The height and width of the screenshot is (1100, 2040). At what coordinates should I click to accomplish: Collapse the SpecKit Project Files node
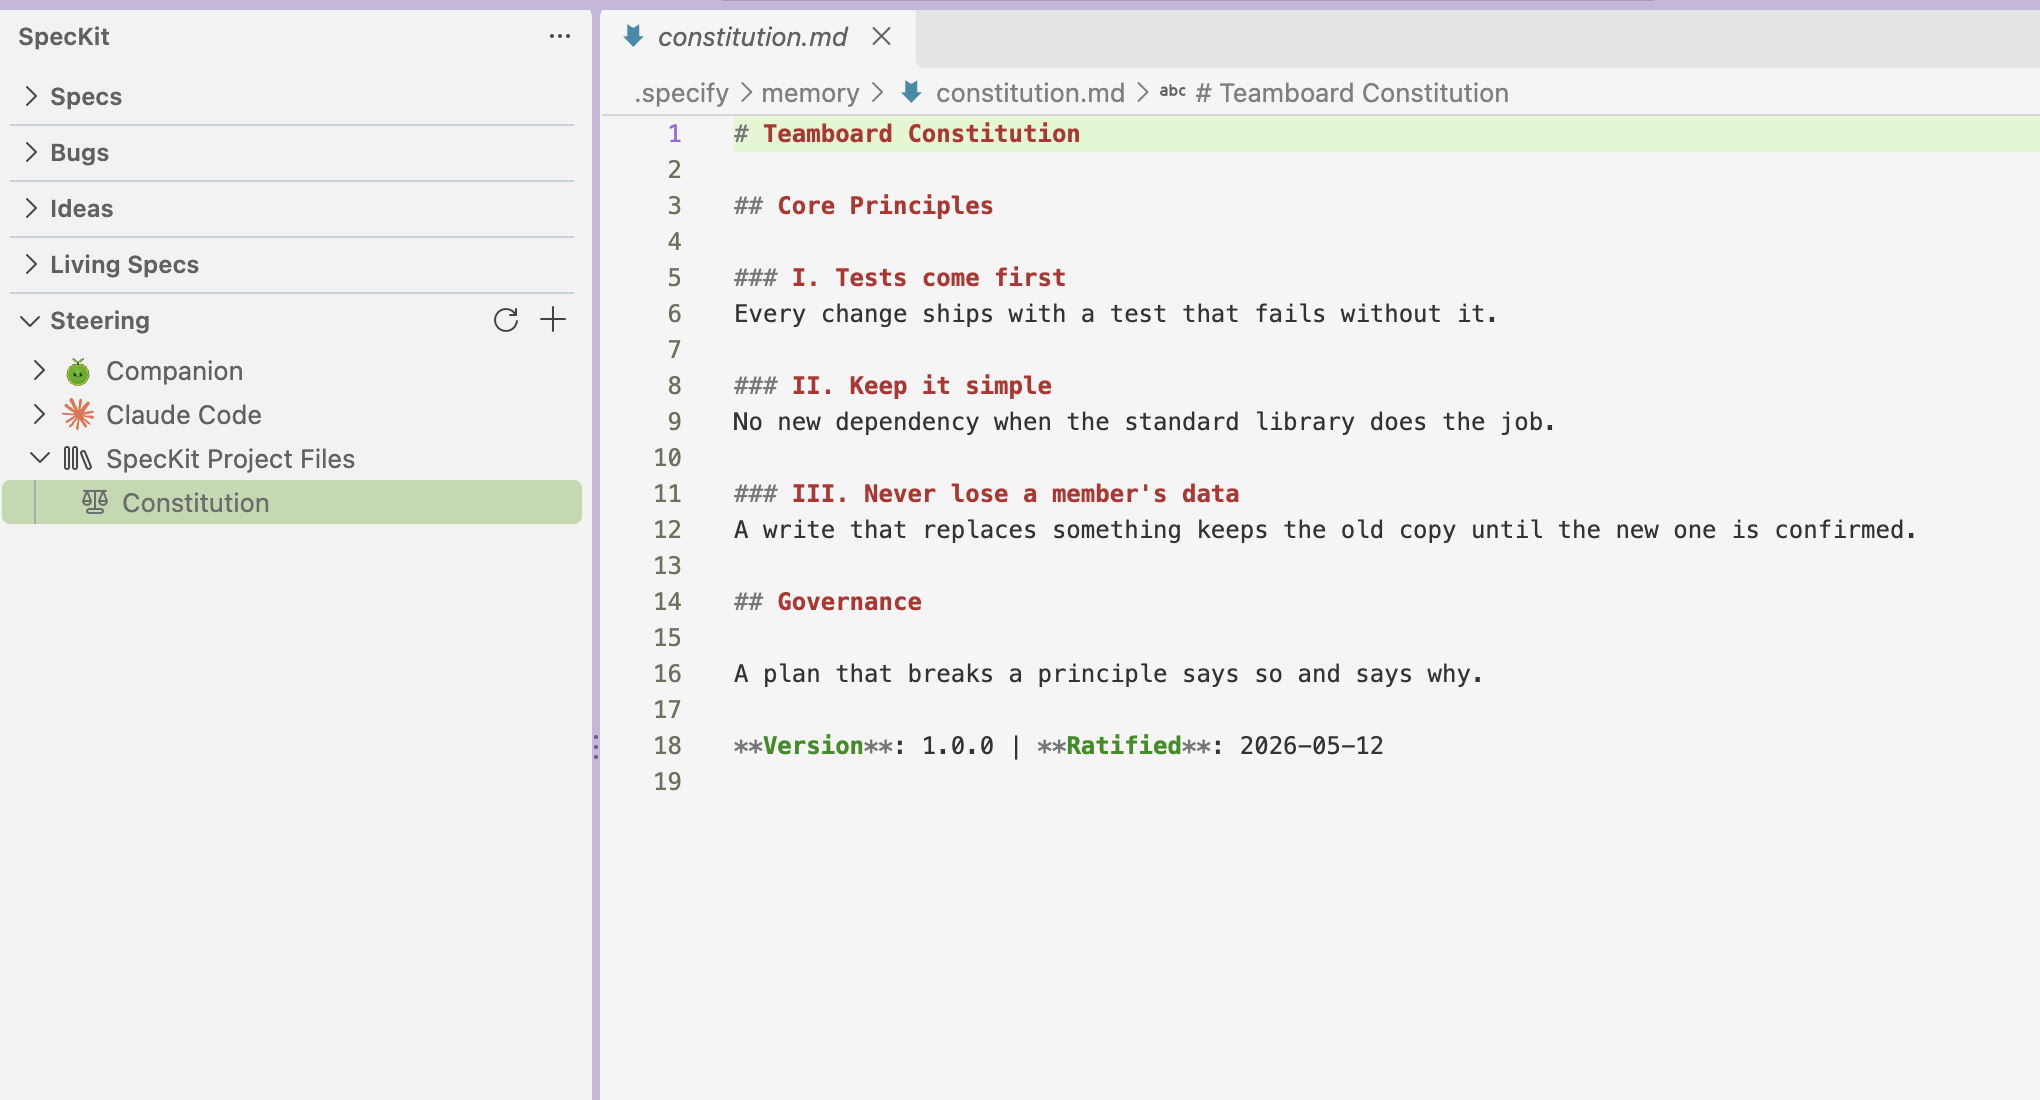coord(39,459)
